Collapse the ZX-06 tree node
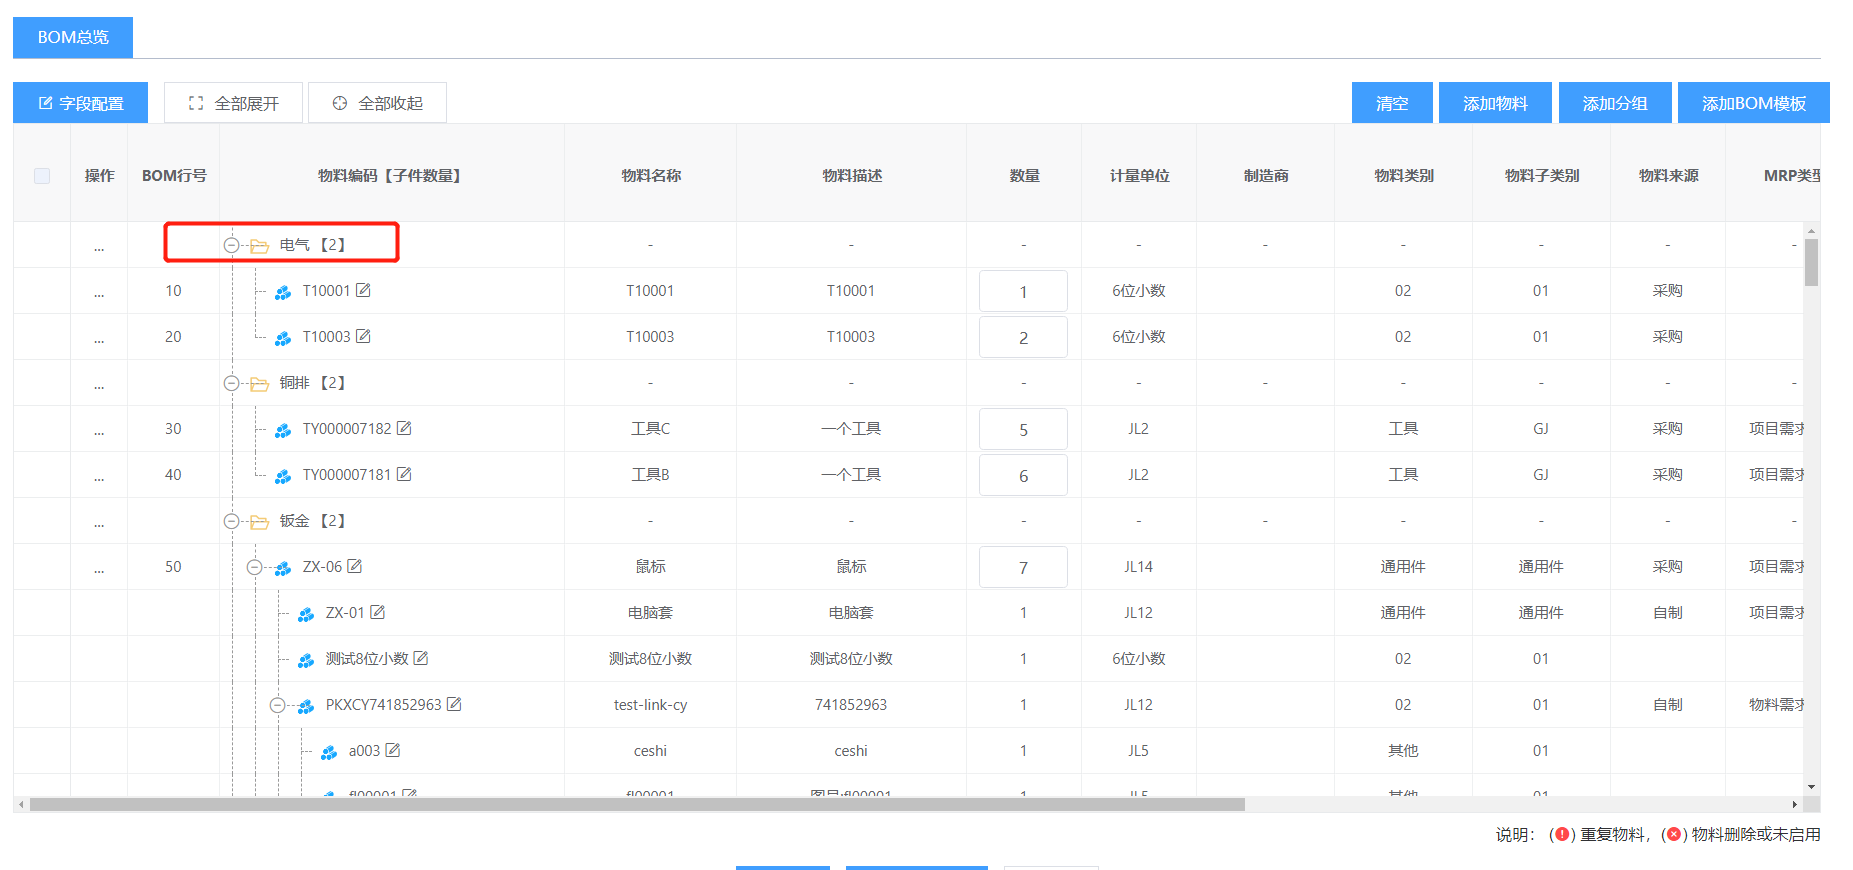1853x870 pixels. [254, 567]
